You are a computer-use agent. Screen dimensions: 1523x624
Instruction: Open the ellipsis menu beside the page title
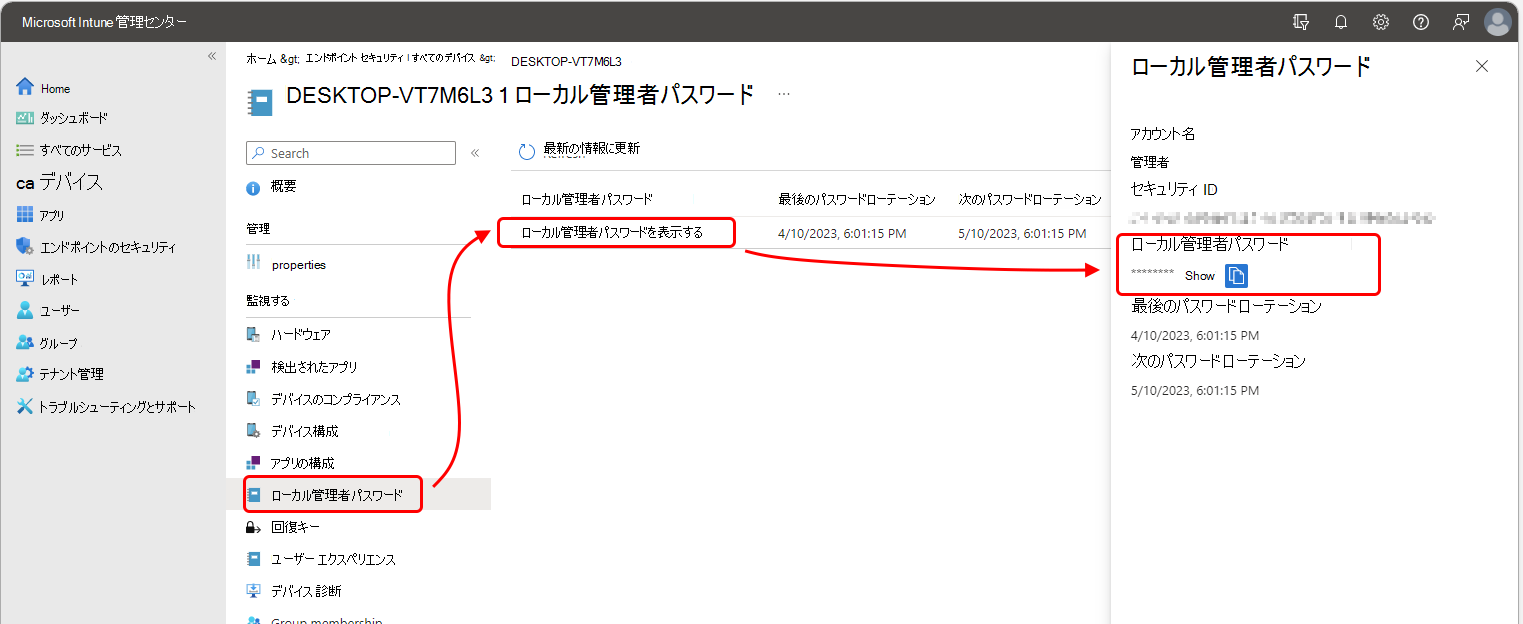tap(784, 95)
